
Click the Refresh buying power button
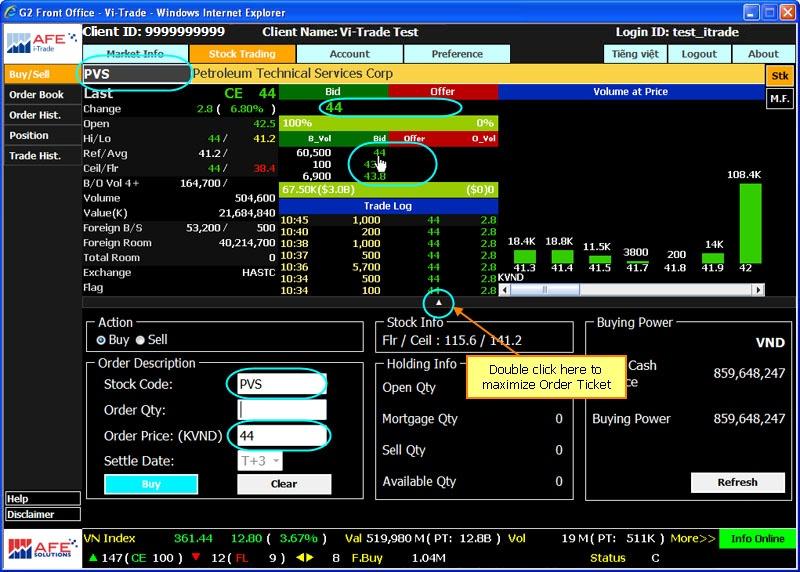737,482
